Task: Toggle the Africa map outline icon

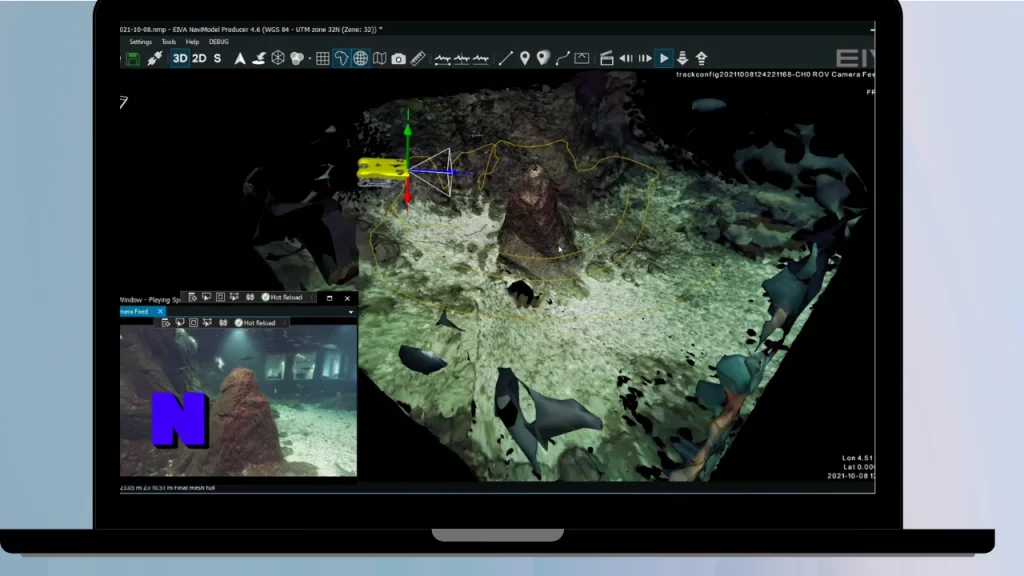Action: click(341, 58)
